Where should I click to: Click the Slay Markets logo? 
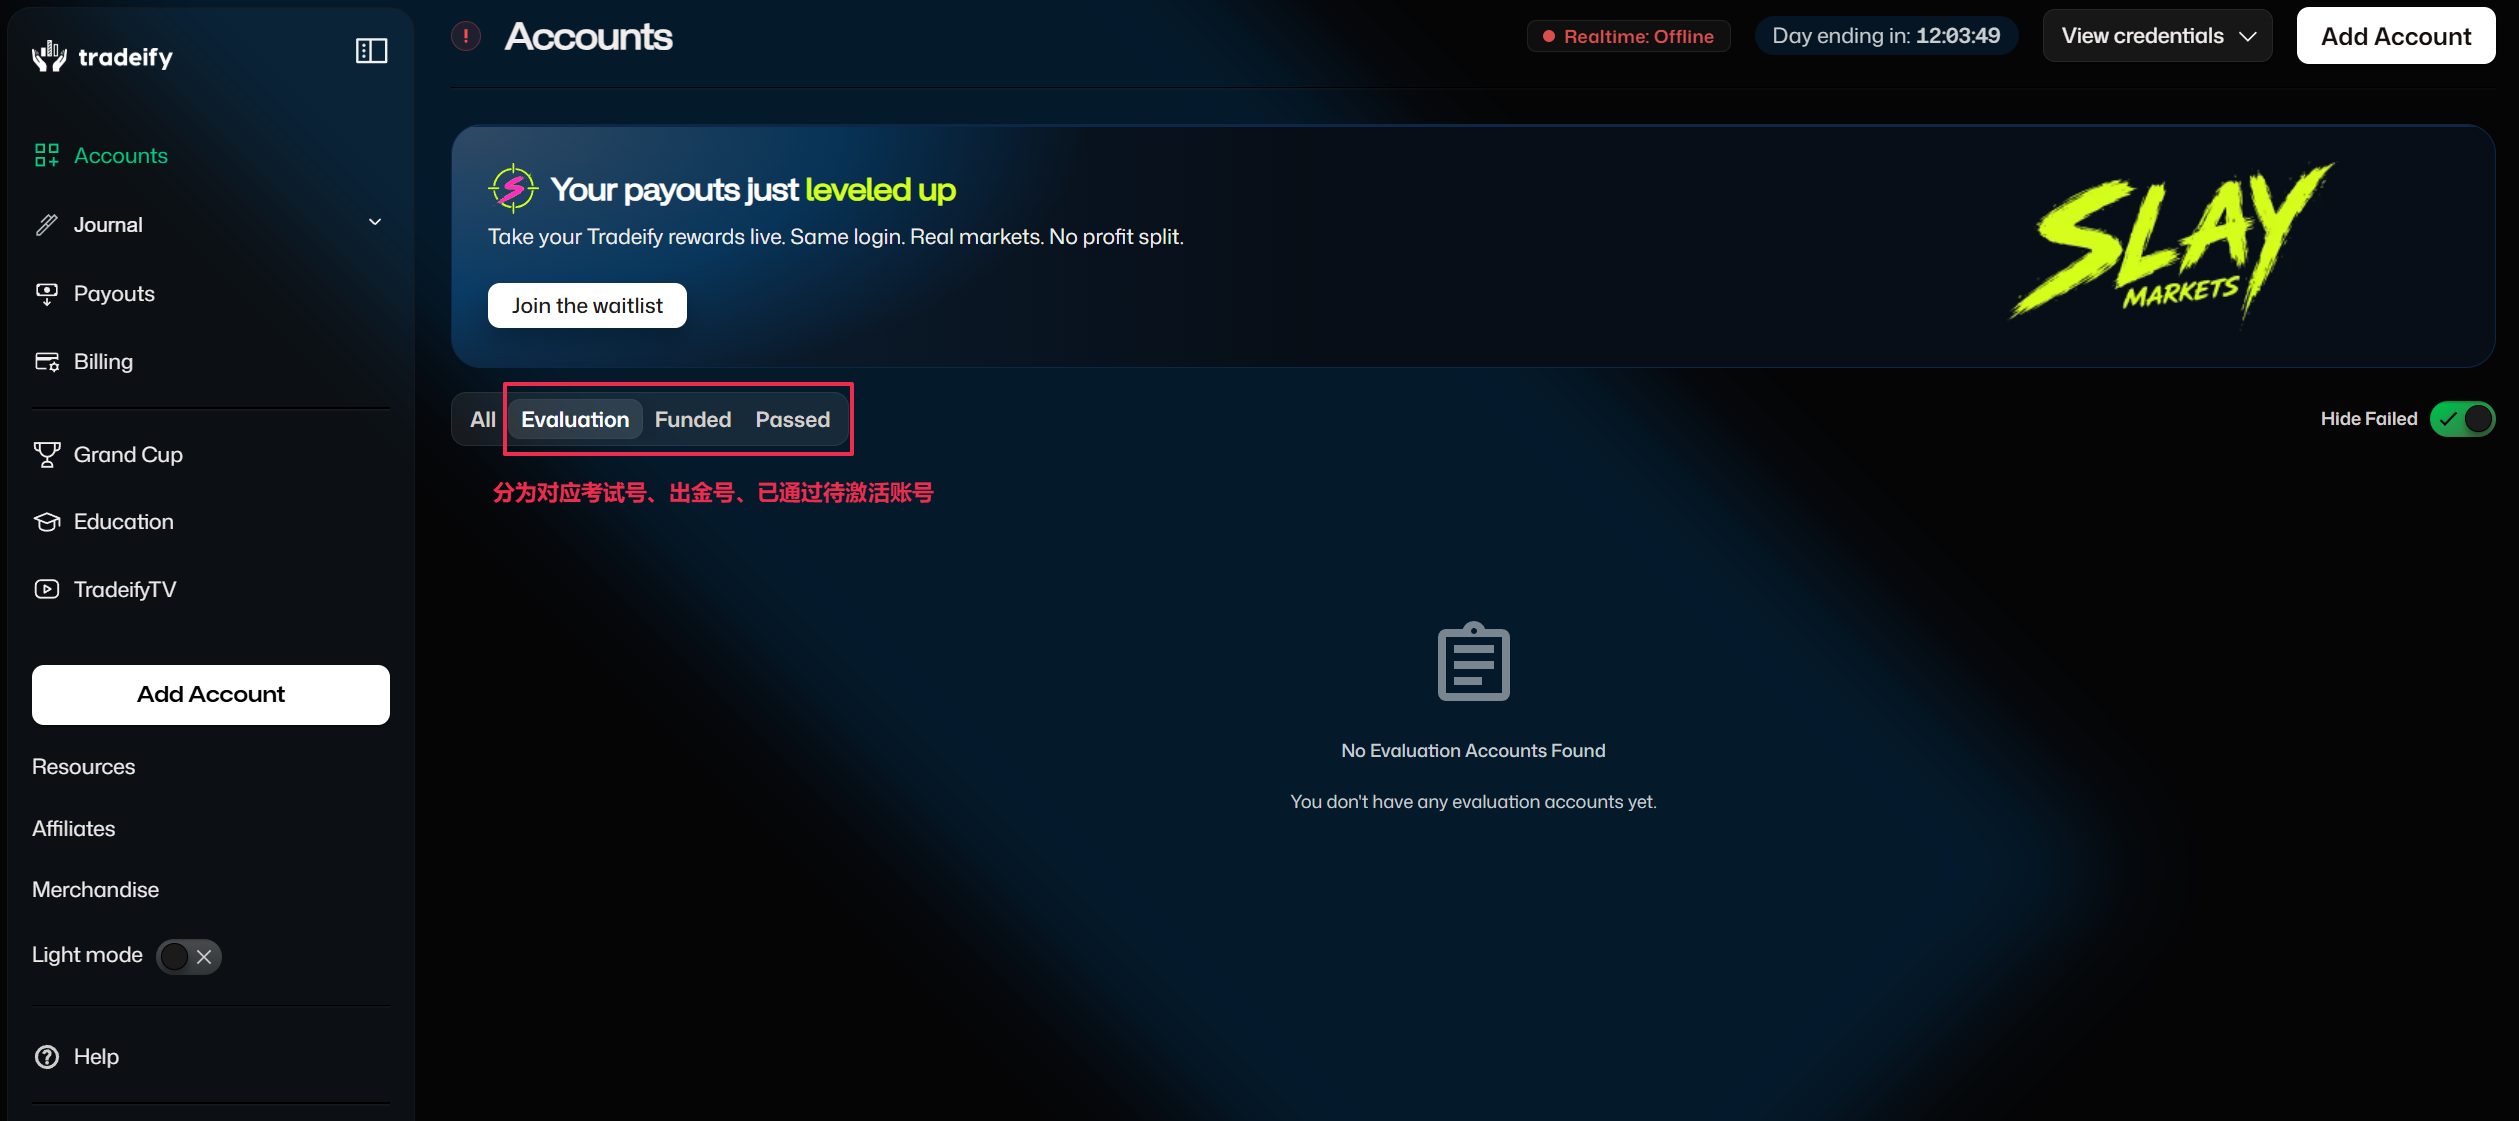pyautogui.click(x=2172, y=243)
